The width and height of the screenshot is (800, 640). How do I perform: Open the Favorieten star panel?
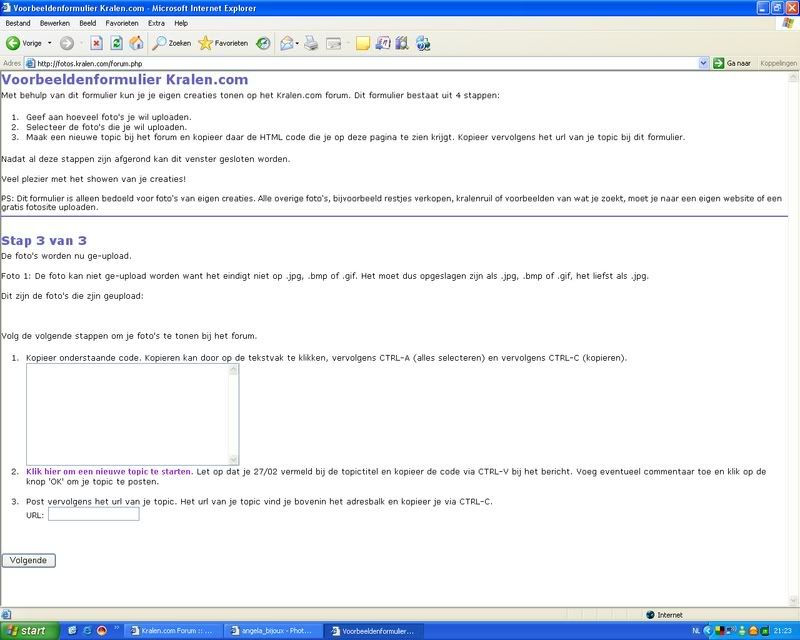(x=223, y=43)
